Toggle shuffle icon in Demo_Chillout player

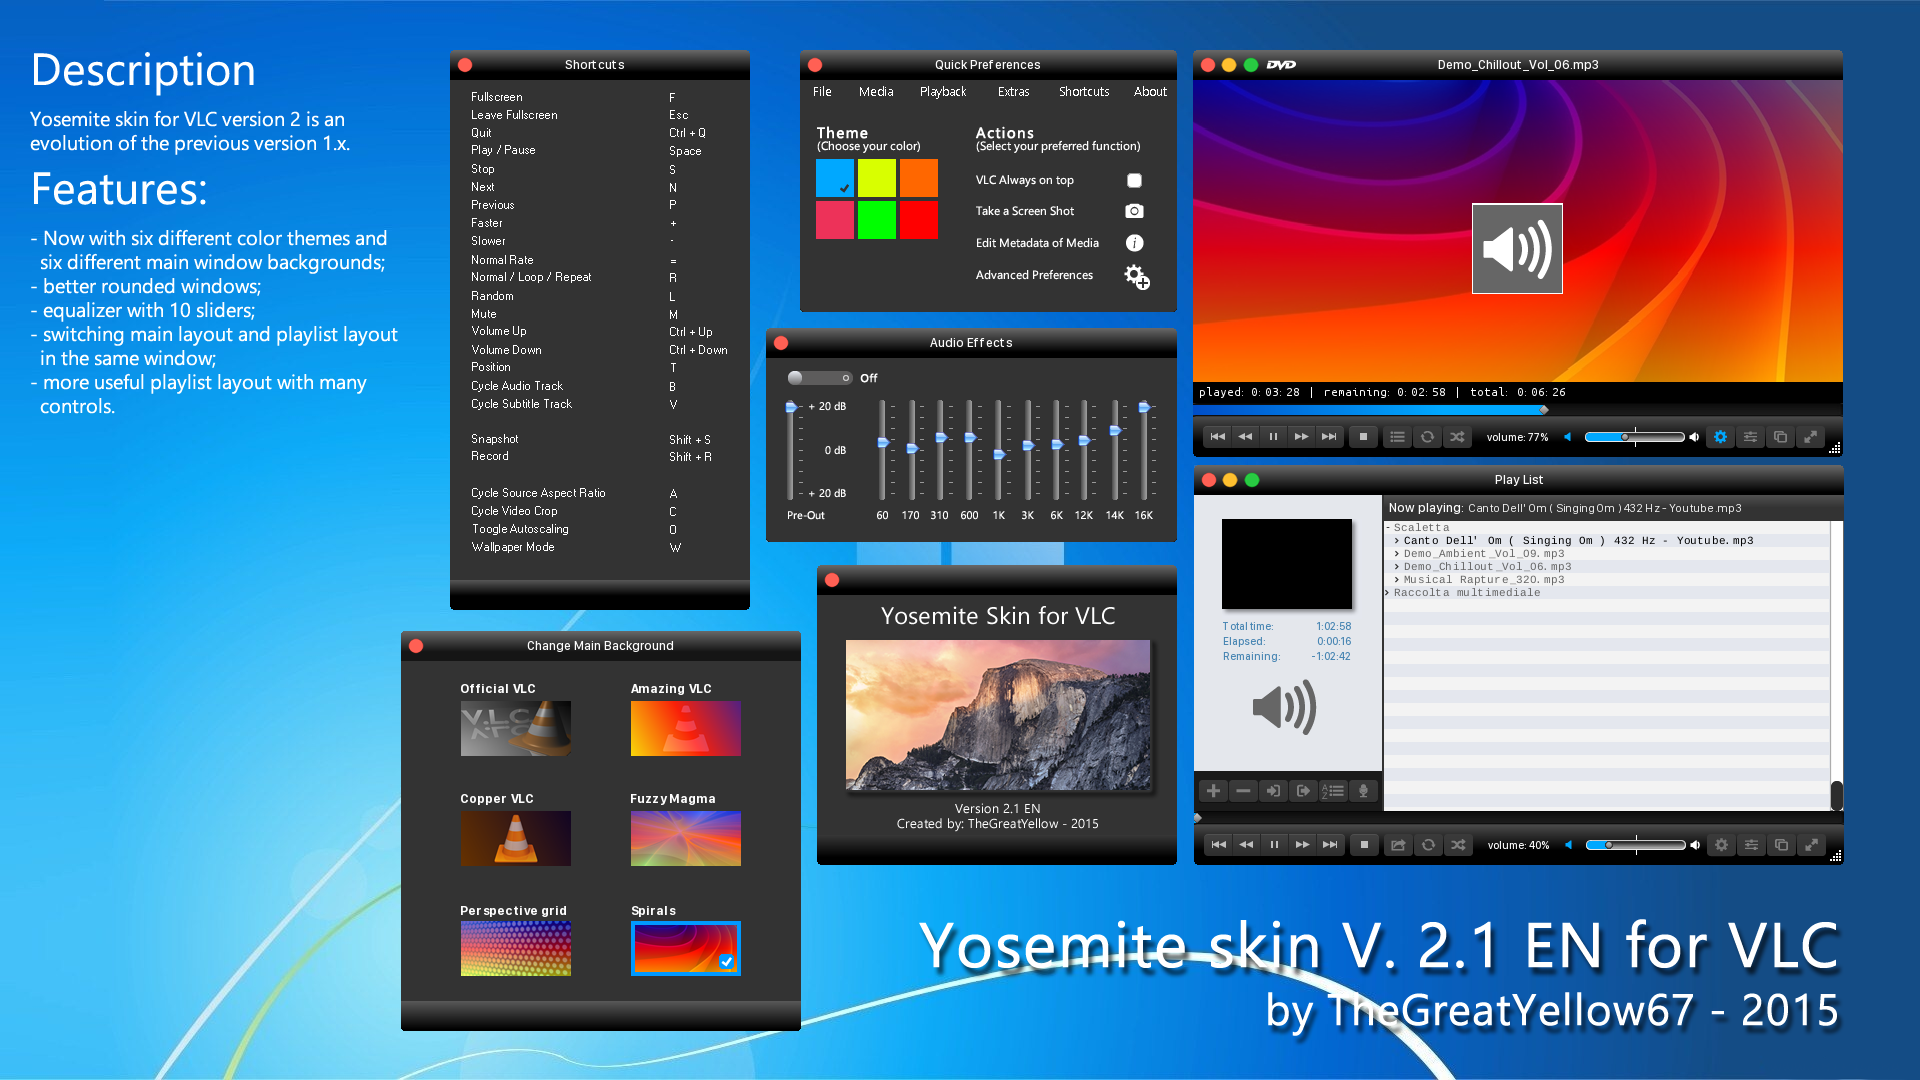[x=1457, y=437]
